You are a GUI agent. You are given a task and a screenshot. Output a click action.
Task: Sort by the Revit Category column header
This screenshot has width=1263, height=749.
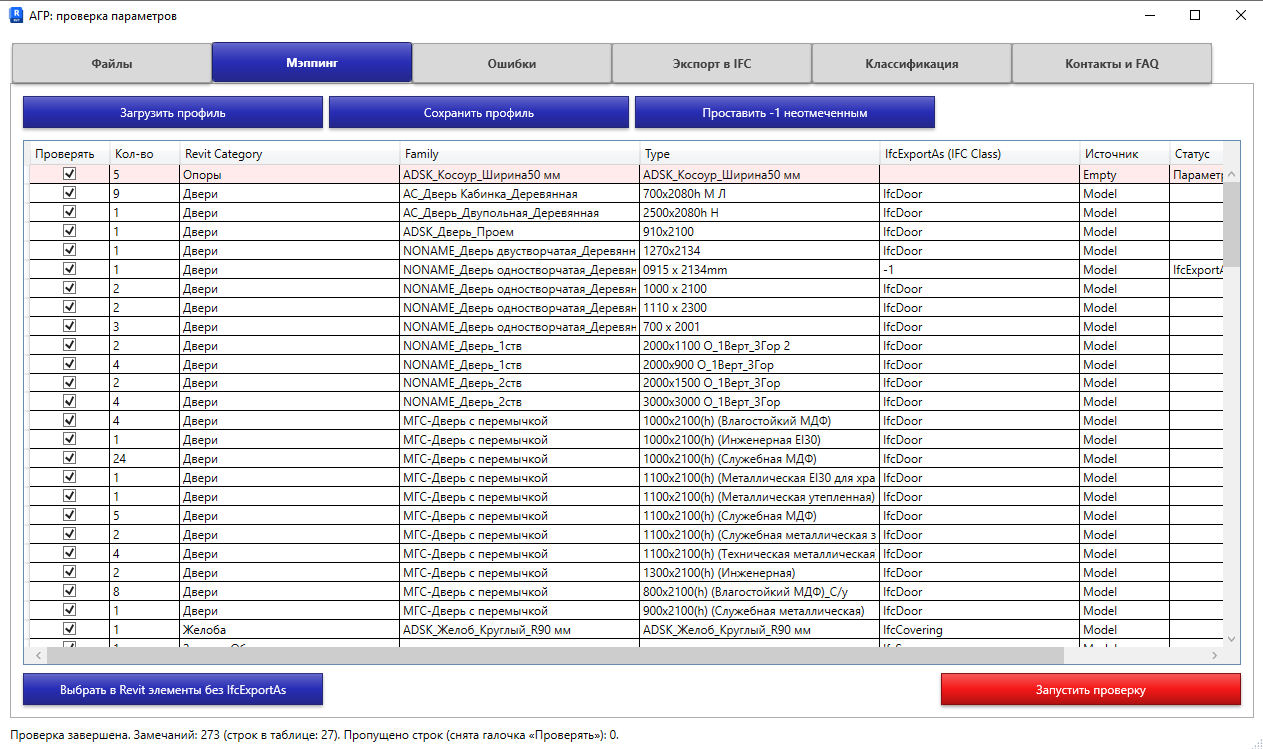tap(289, 154)
